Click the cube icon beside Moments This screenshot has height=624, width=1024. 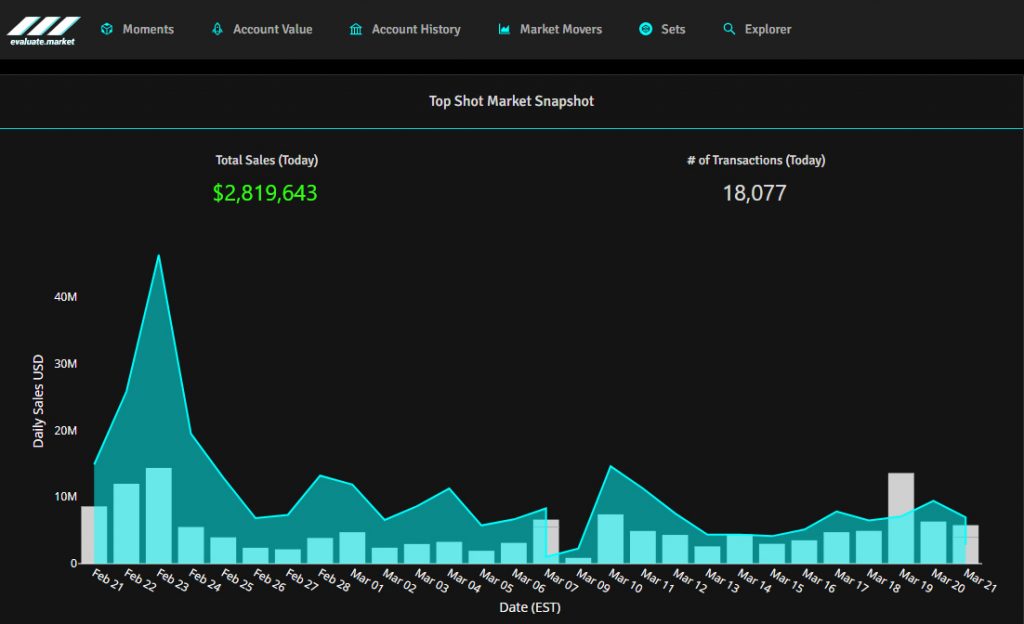(107, 30)
